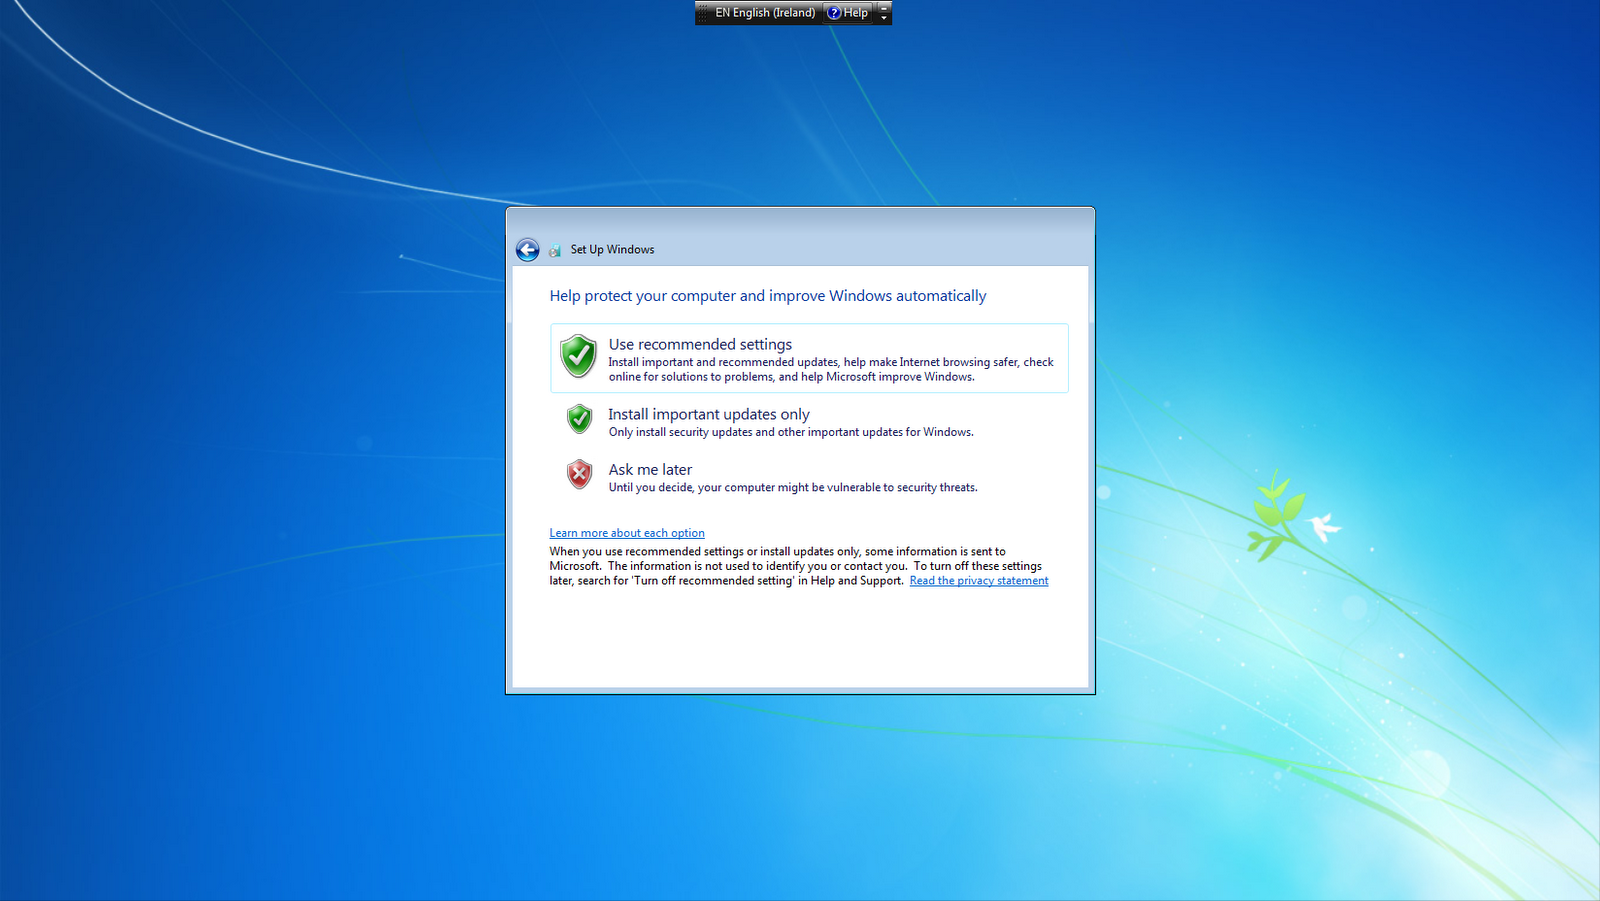
Task: Read the privacy statement link
Action: tap(979, 581)
